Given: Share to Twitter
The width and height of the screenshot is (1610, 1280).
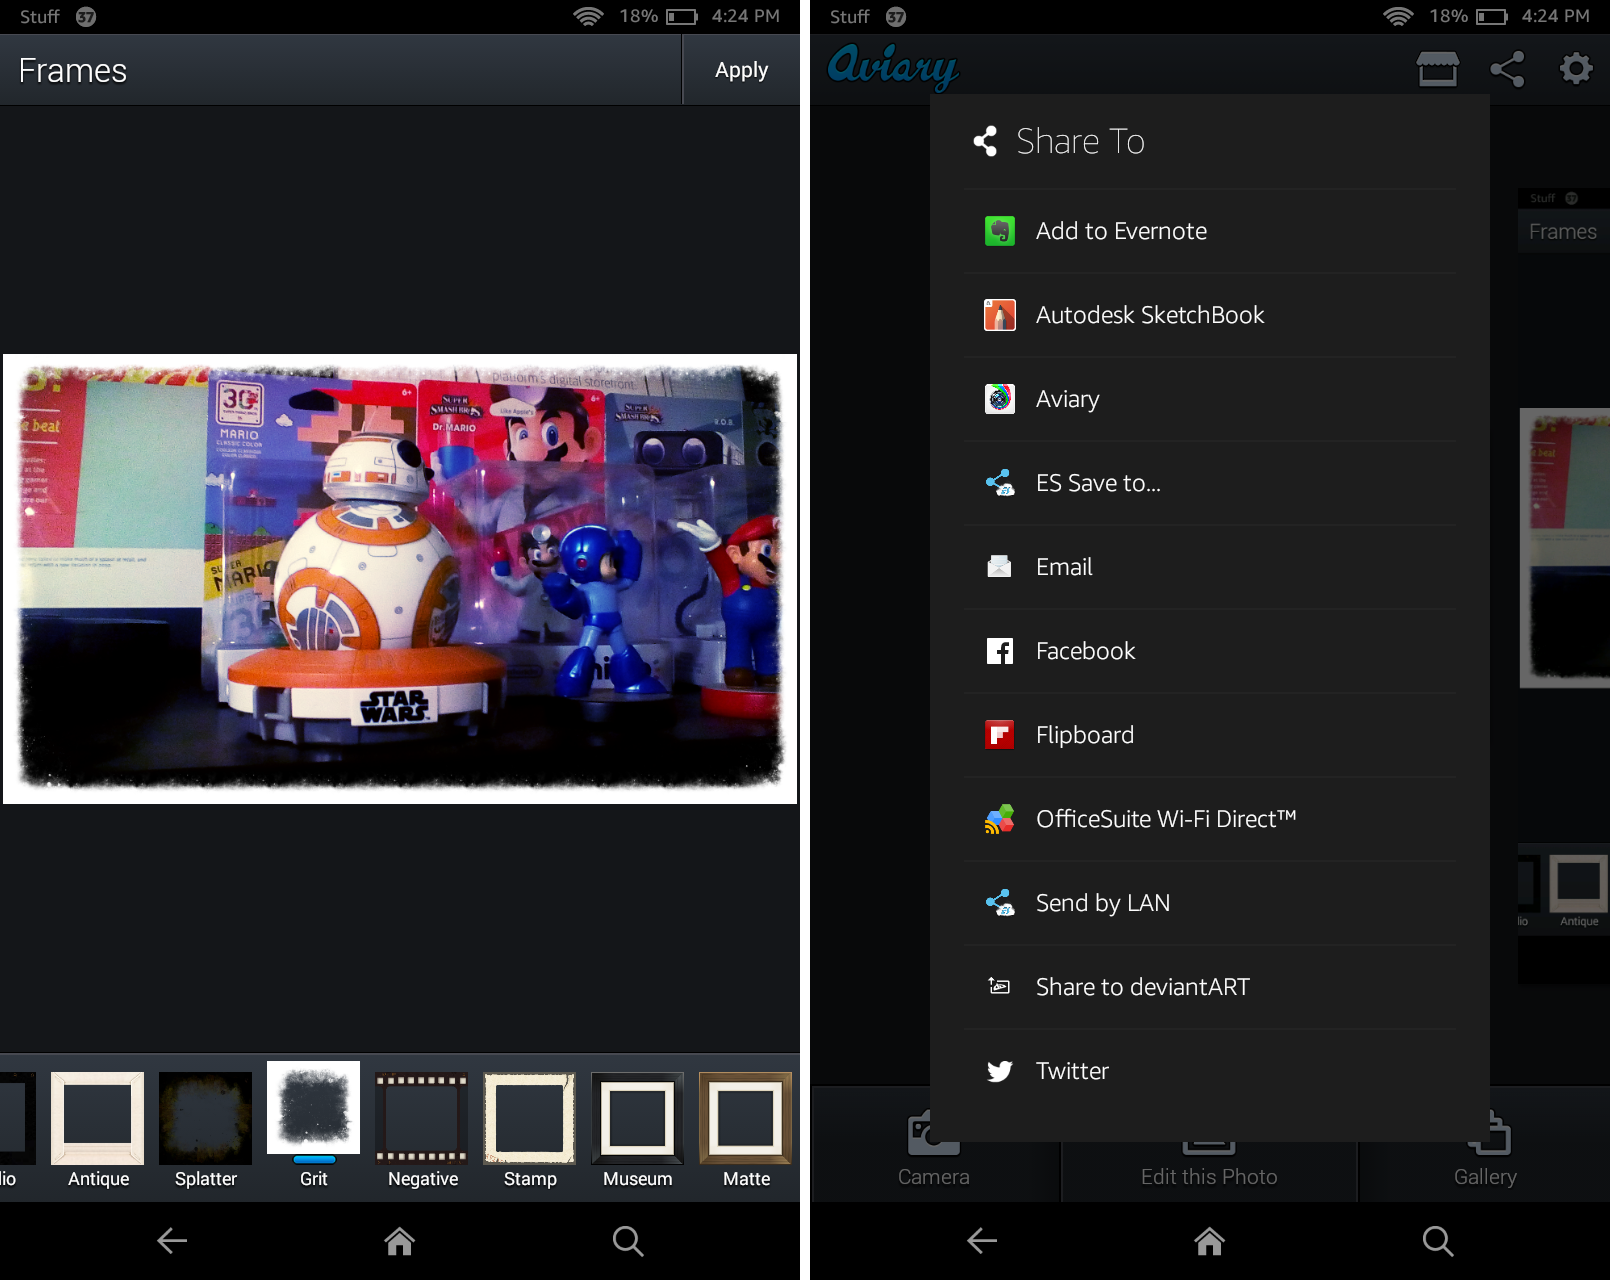Looking at the screenshot, I should pos(1210,1071).
